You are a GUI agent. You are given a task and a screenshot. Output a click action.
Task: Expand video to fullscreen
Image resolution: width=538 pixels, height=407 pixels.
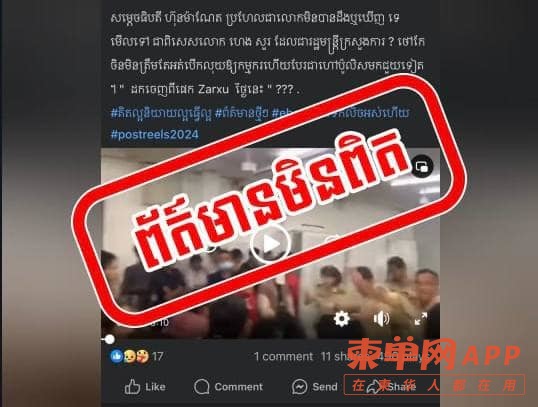pyautogui.click(x=421, y=319)
